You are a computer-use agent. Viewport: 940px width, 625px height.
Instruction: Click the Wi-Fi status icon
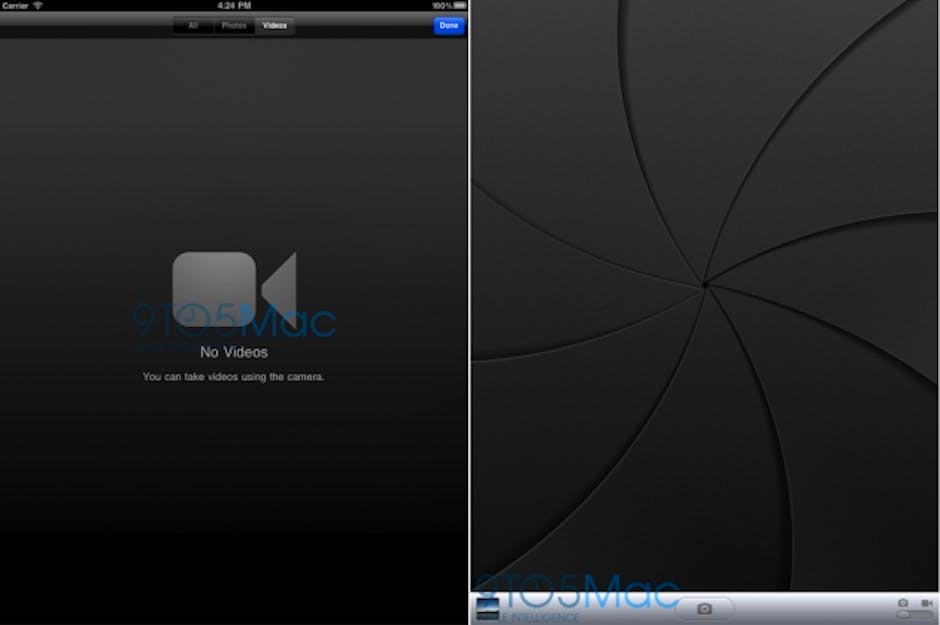click(x=38, y=5)
